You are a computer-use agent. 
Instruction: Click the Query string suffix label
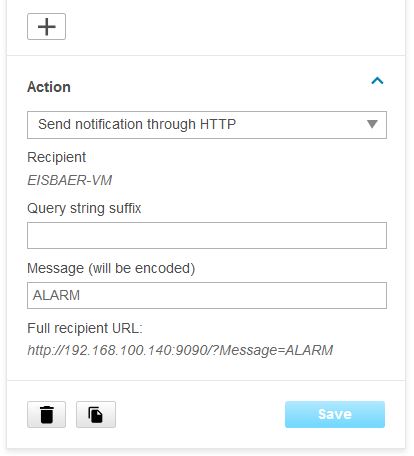pos(84,208)
